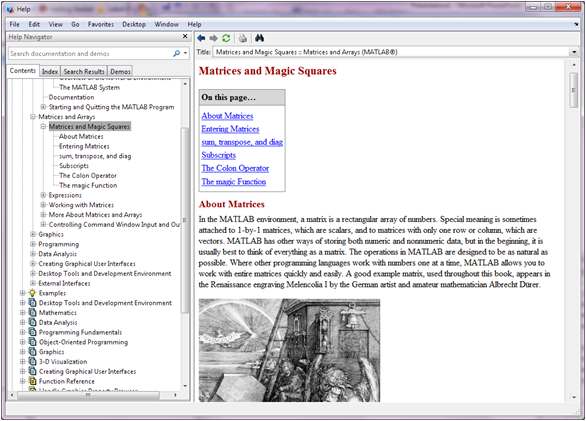Select The Colon Operator tree item
The image size is (586, 421).
pyautogui.click(x=88, y=175)
